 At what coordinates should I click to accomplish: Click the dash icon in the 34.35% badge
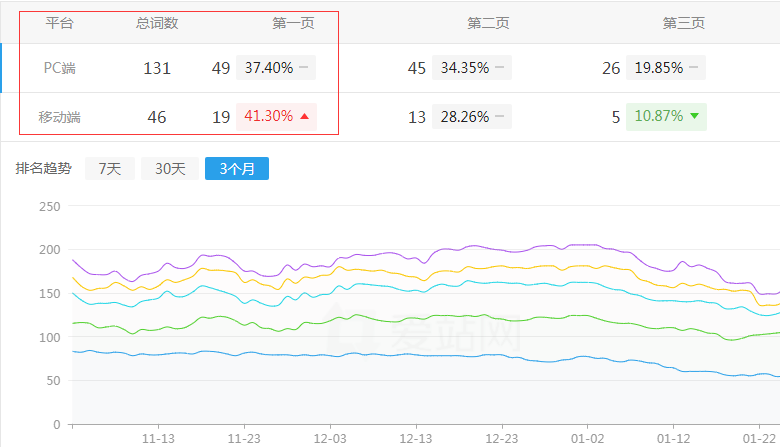pyautogui.click(x=499, y=68)
